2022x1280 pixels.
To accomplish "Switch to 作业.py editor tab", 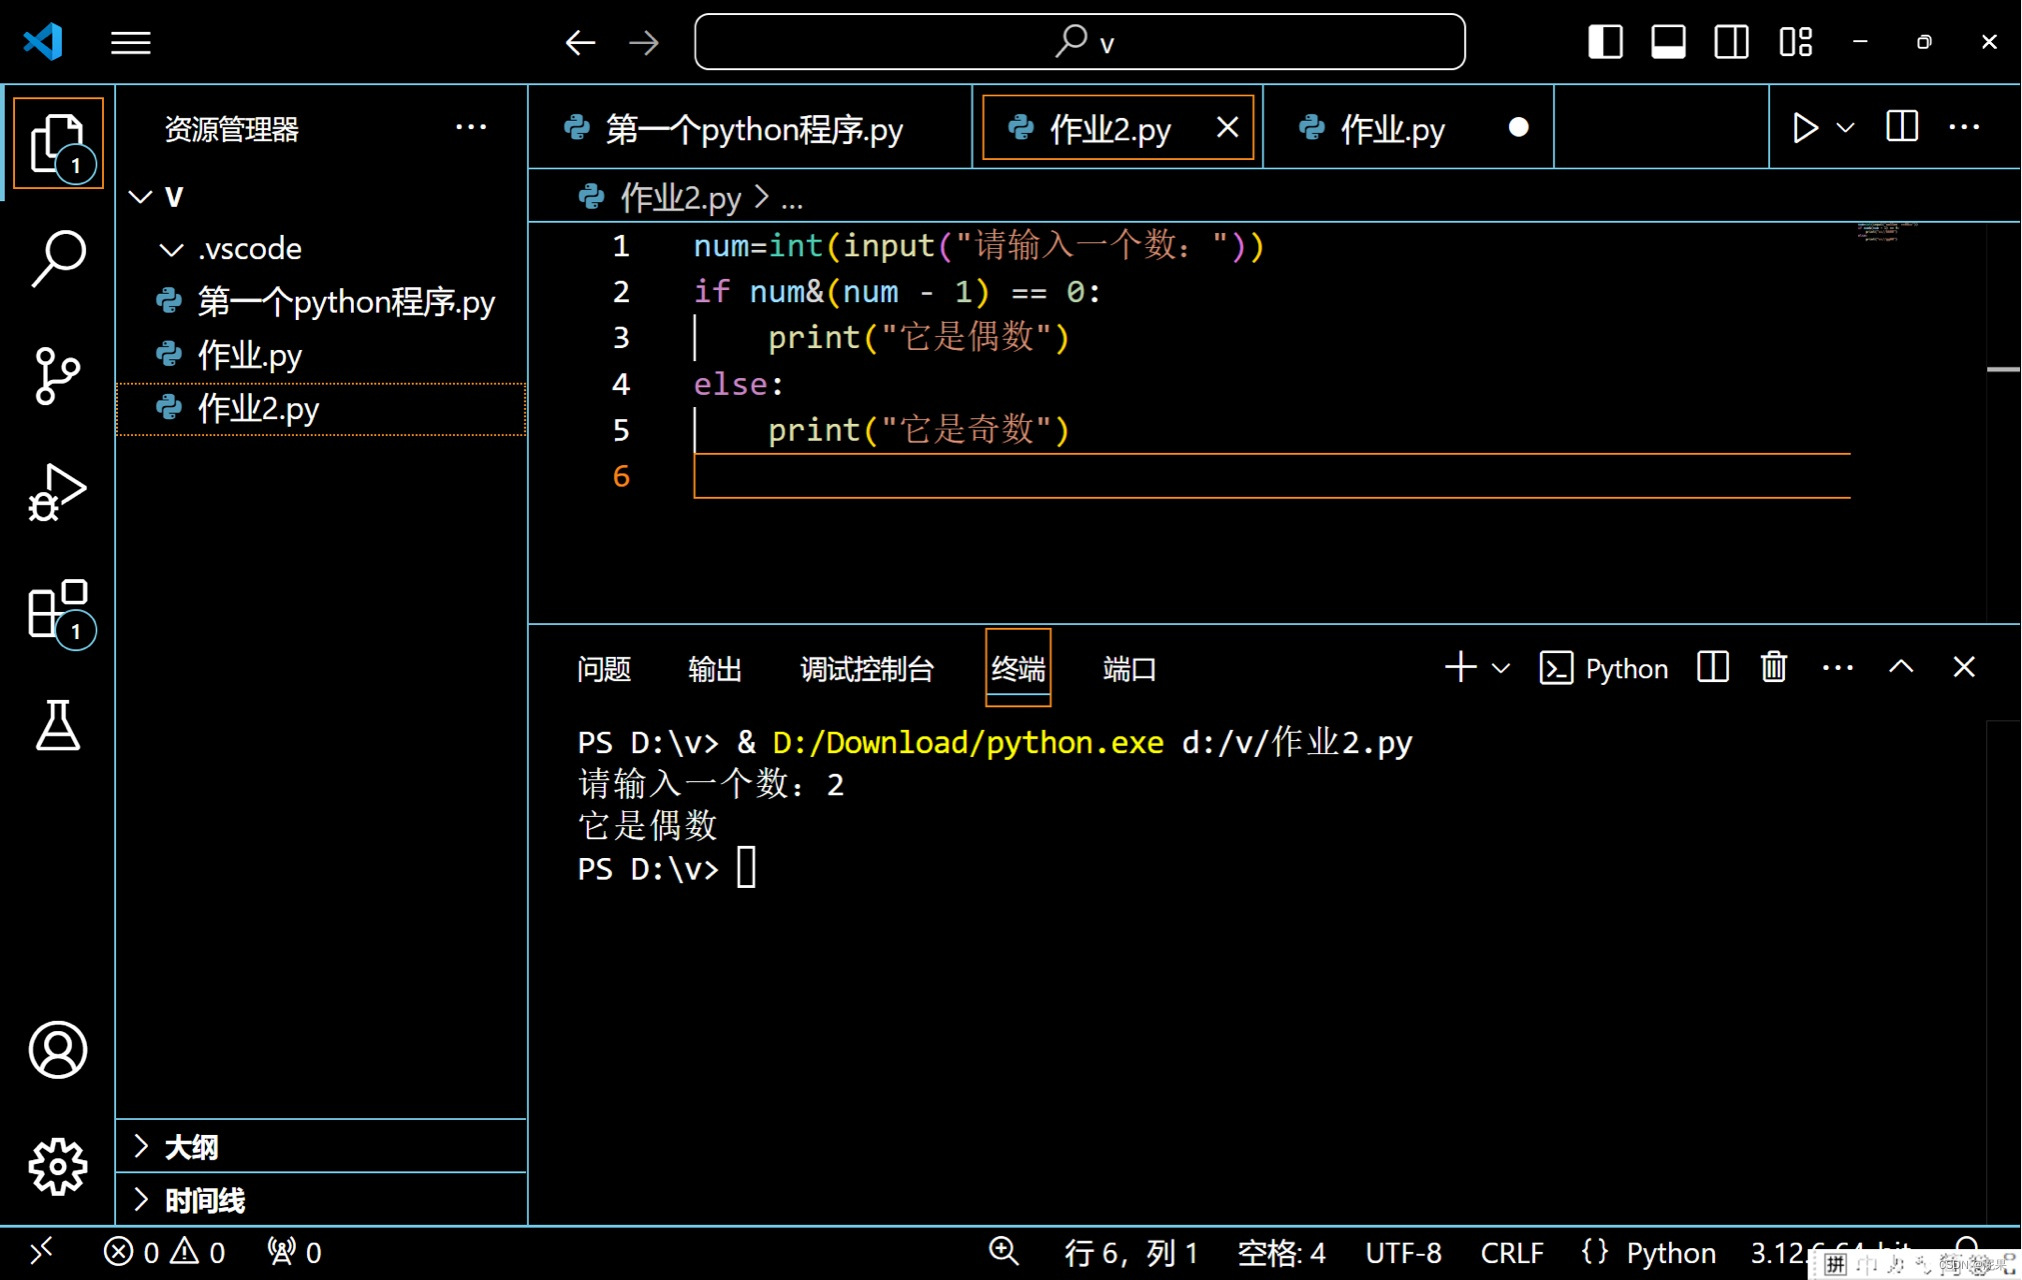I will (1409, 128).
